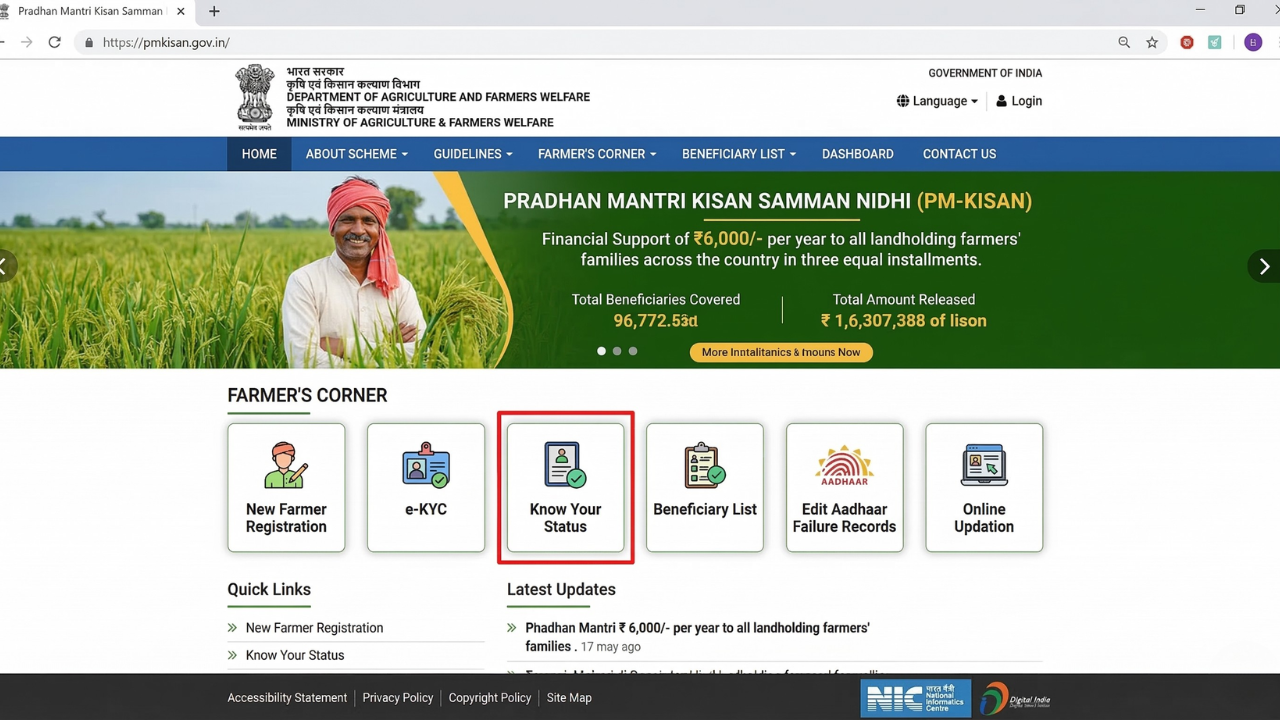Select Edit Aadhaar Failure Records
Image resolution: width=1280 pixels, height=720 pixels.
click(x=844, y=487)
